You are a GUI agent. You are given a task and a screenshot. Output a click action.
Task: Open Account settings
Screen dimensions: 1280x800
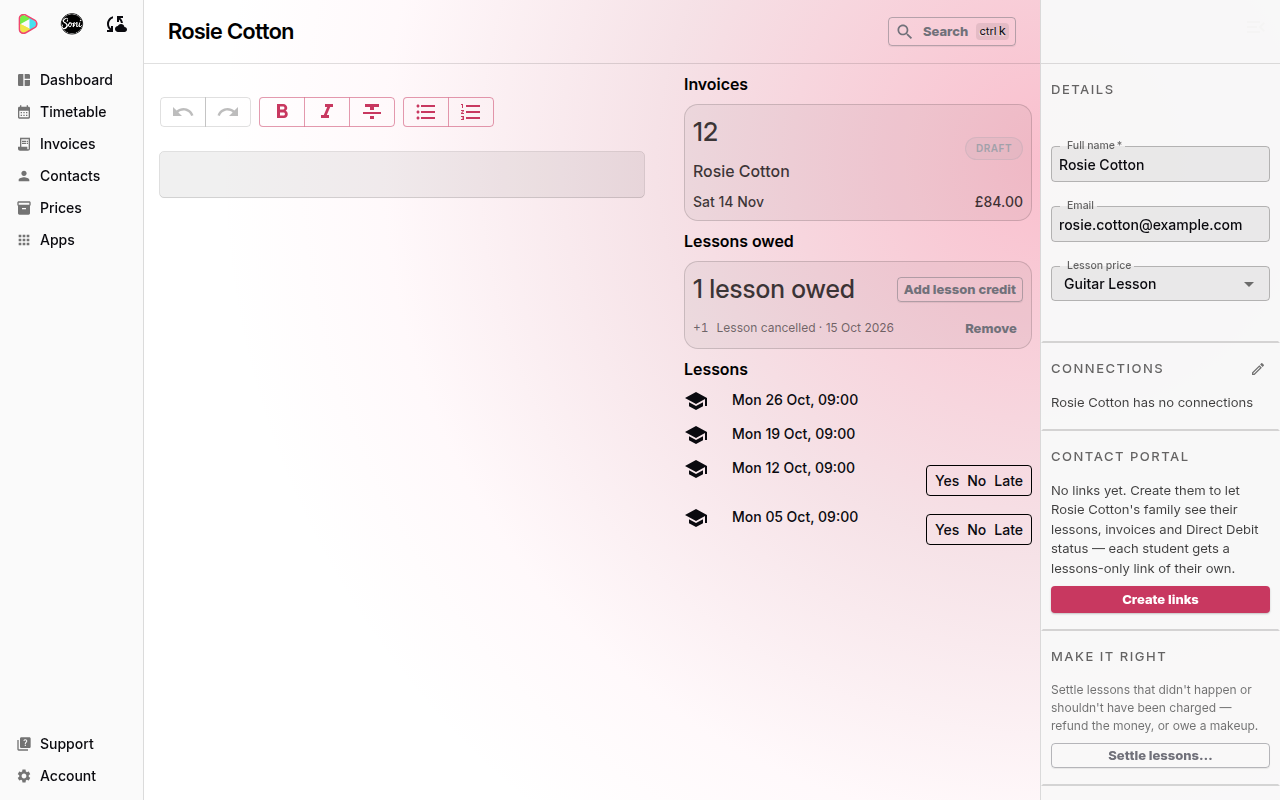(71, 776)
